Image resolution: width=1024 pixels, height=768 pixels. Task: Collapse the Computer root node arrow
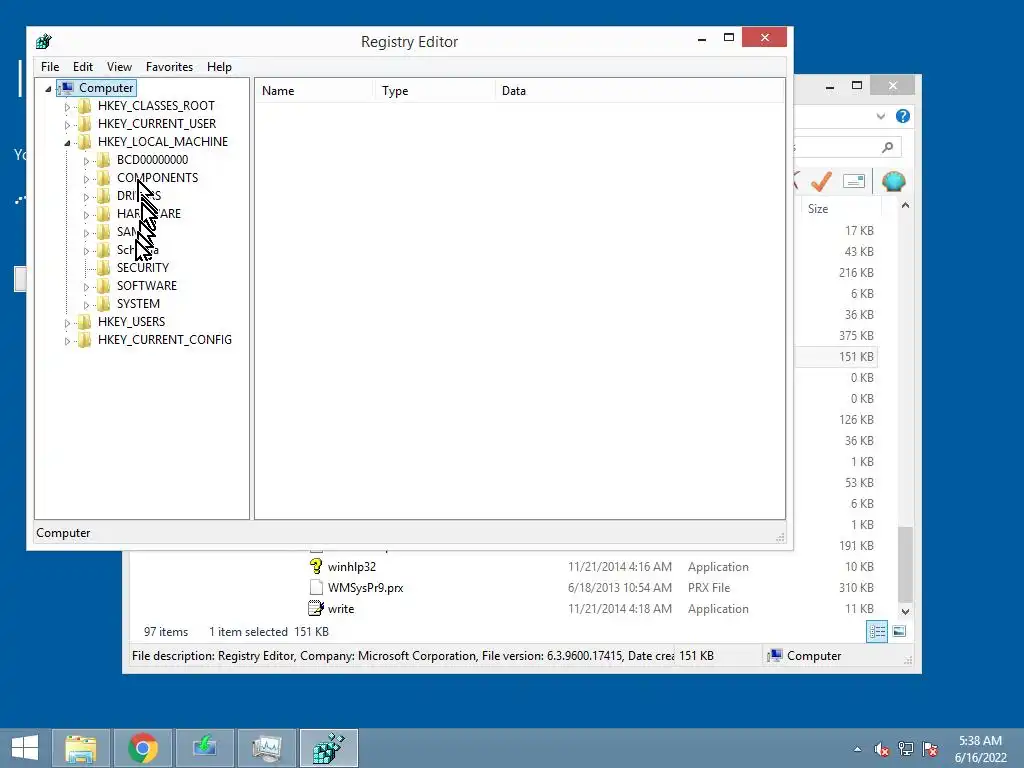(48, 89)
